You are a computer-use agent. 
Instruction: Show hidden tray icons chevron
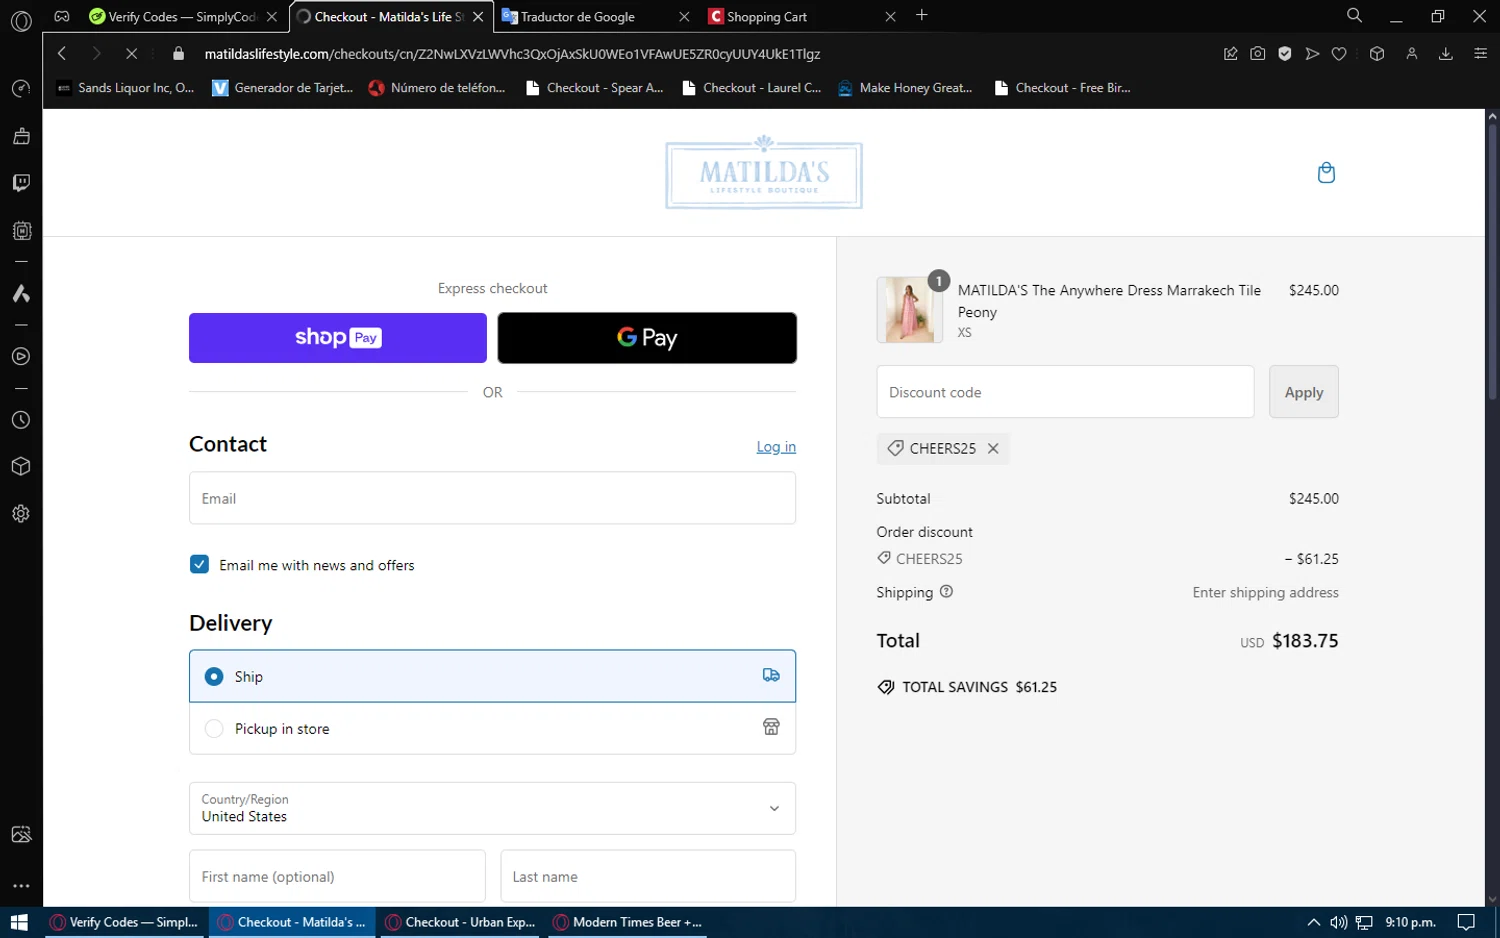tap(1314, 922)
